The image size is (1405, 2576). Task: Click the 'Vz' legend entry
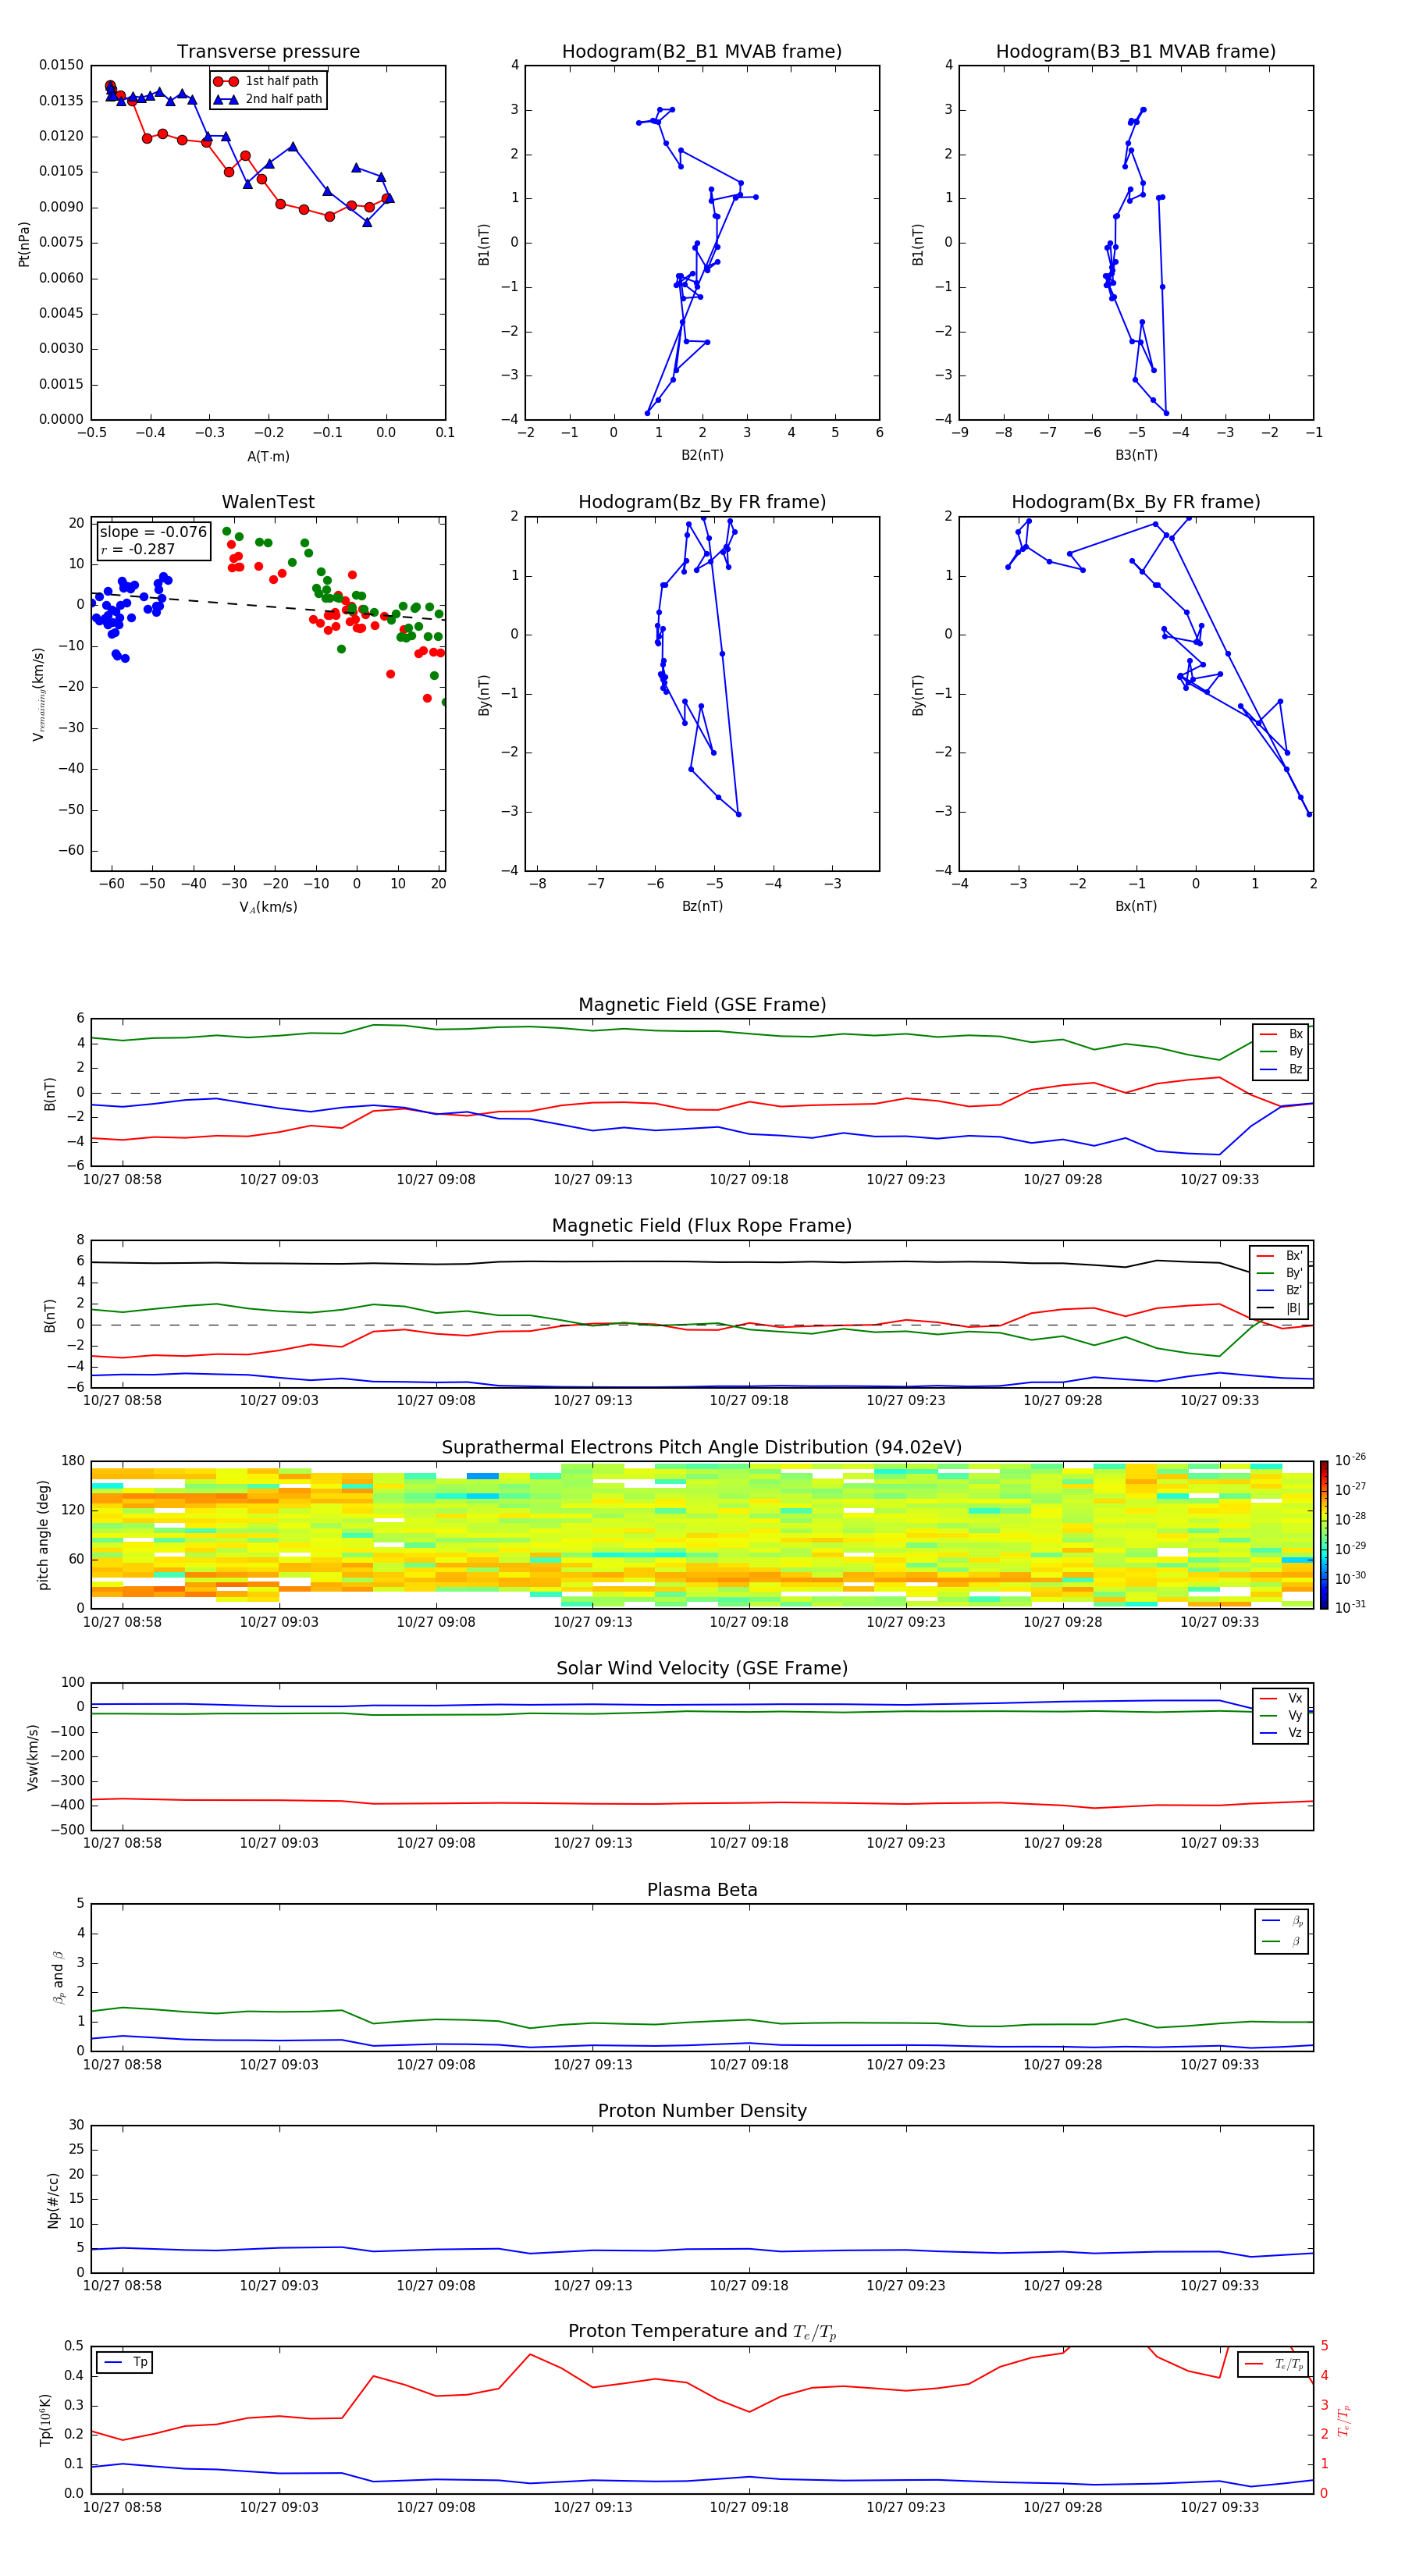pos(1282,1733)
